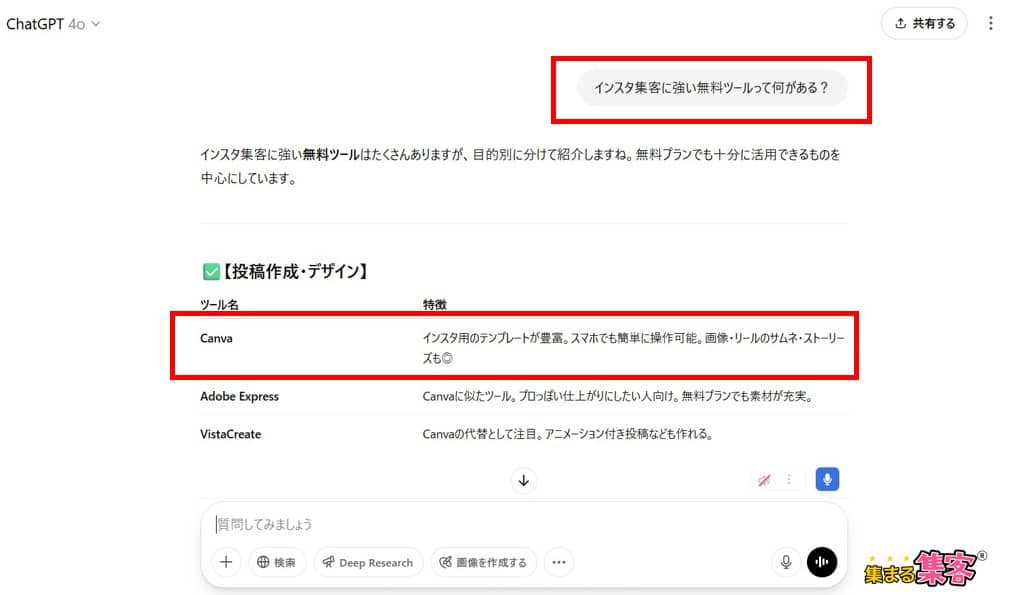Click the user message about インスタ集客 tools
Viewport: 1011px width, 595px height.
click(712, 88)
